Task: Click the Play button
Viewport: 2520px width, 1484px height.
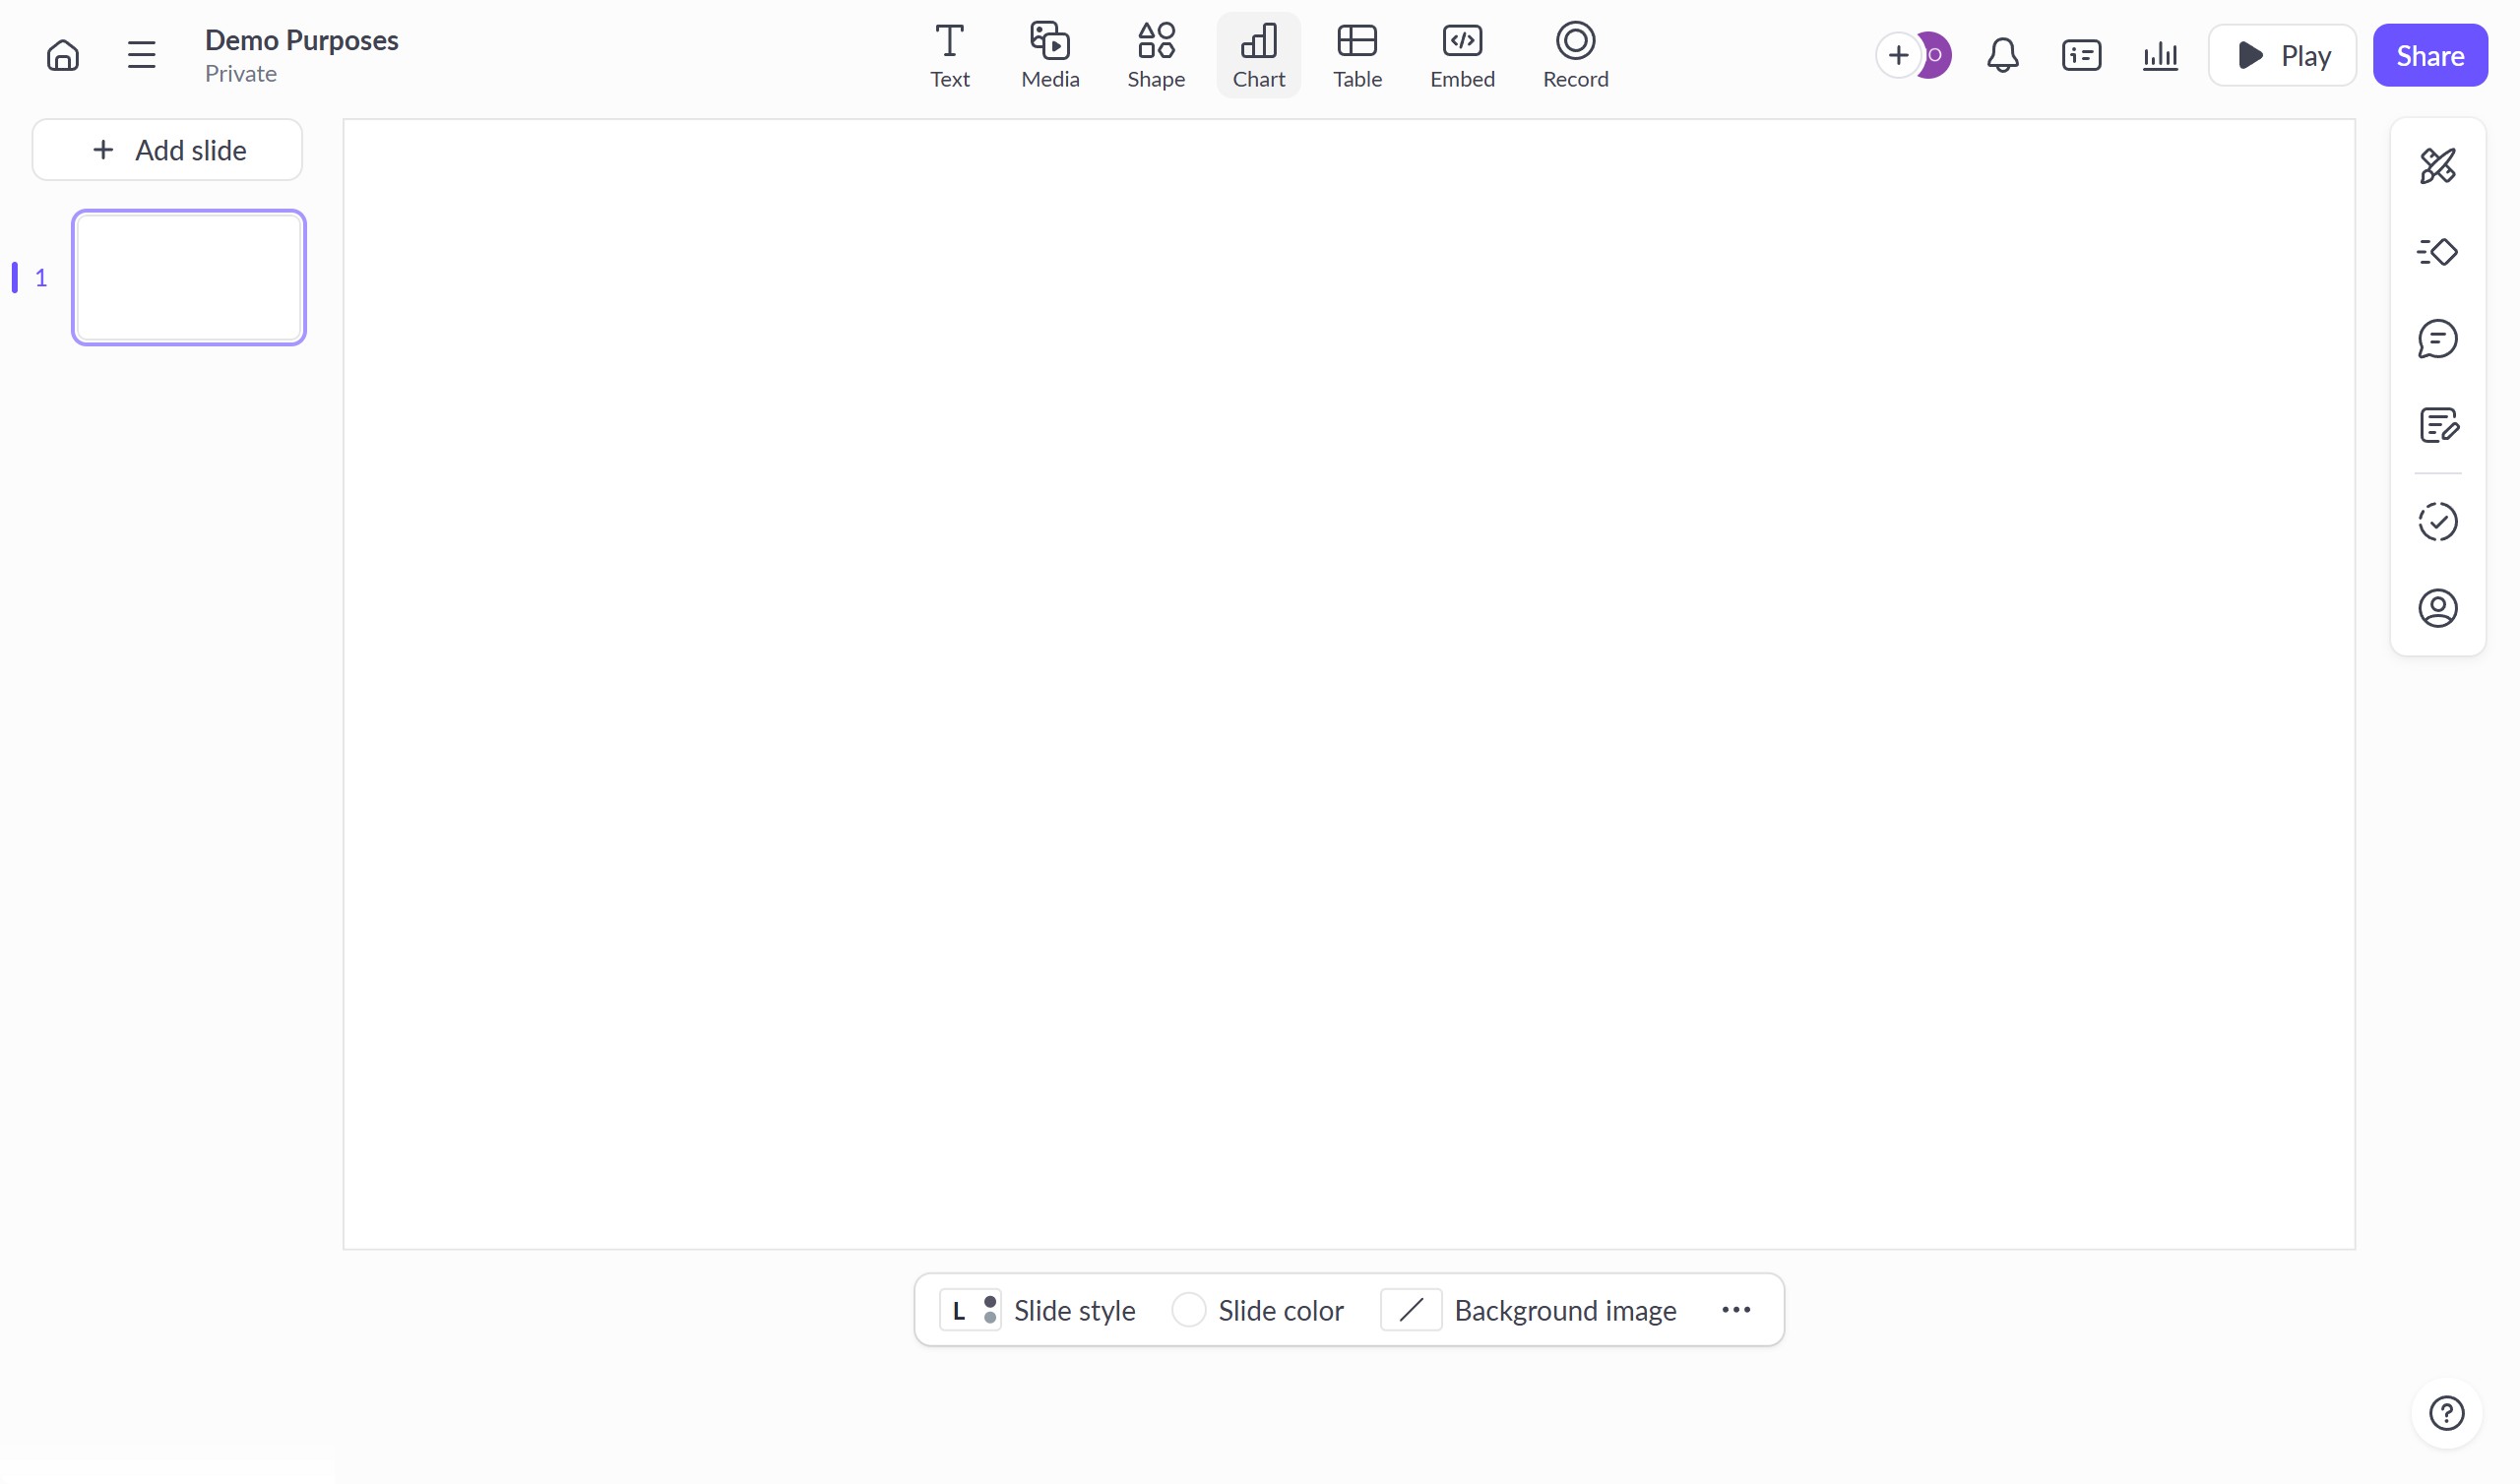Action: point(2282,55)
